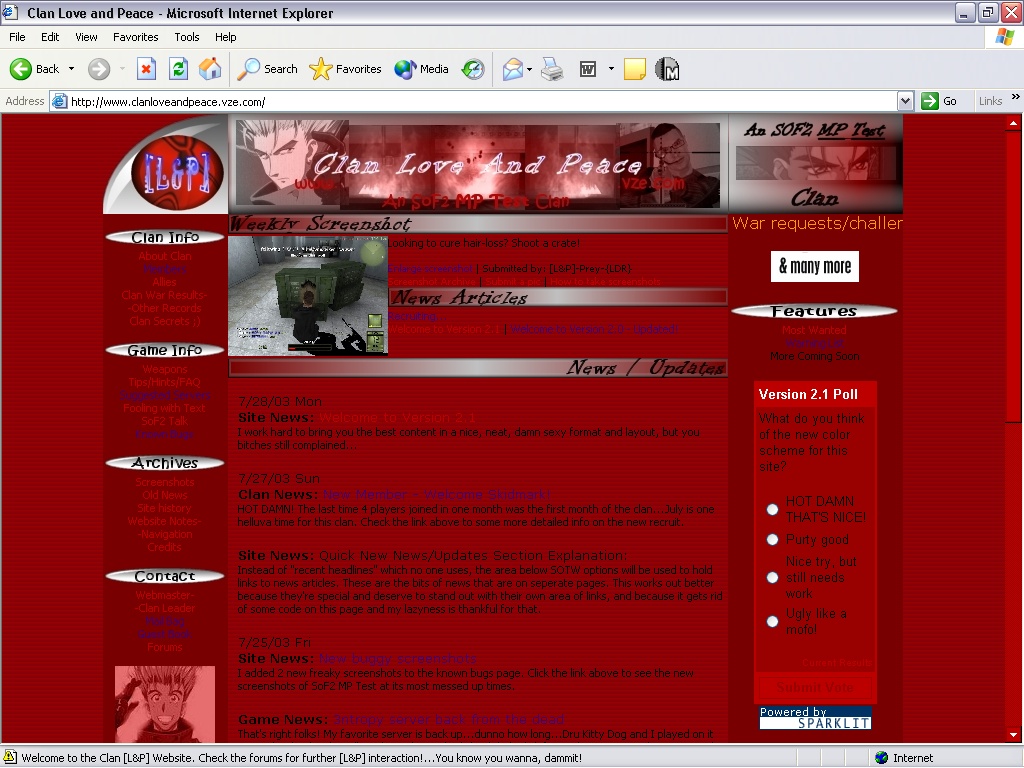Open 'Welcome to Version 2.1' news article link
The width and height of the screenshot is (1024, 768).
(445, 329)
